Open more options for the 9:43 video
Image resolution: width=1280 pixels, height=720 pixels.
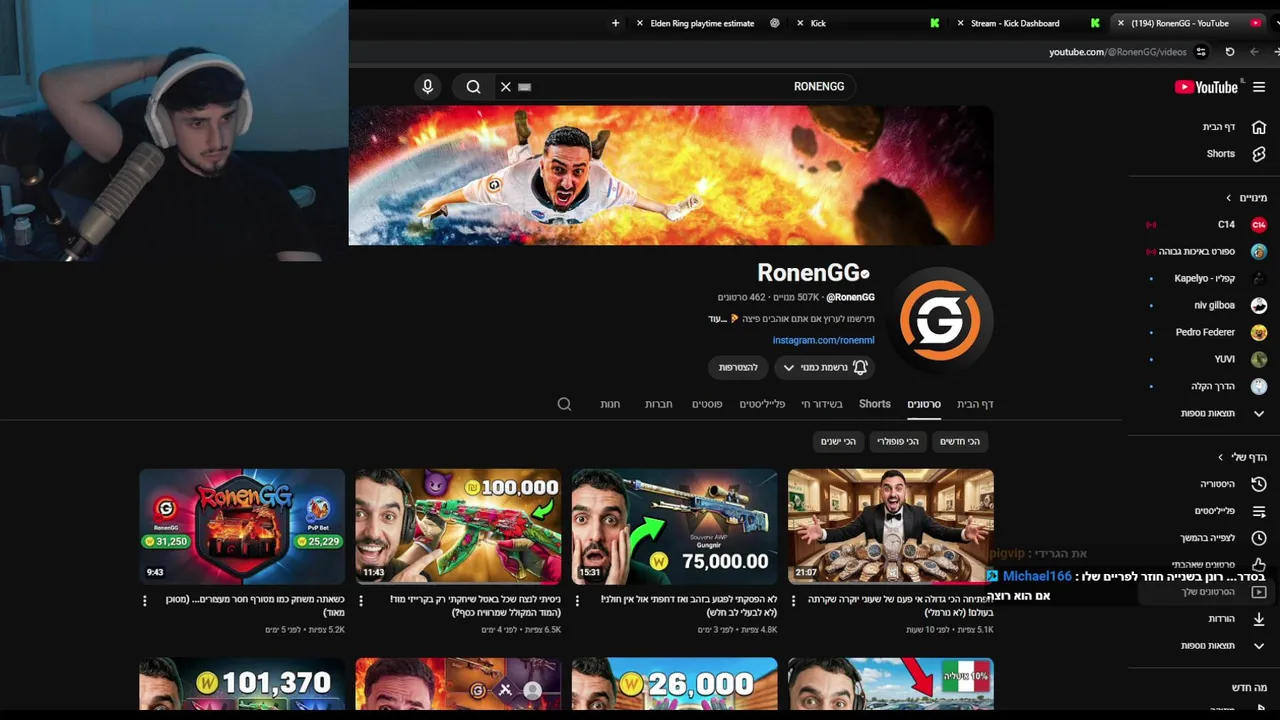tap(144, 601)
